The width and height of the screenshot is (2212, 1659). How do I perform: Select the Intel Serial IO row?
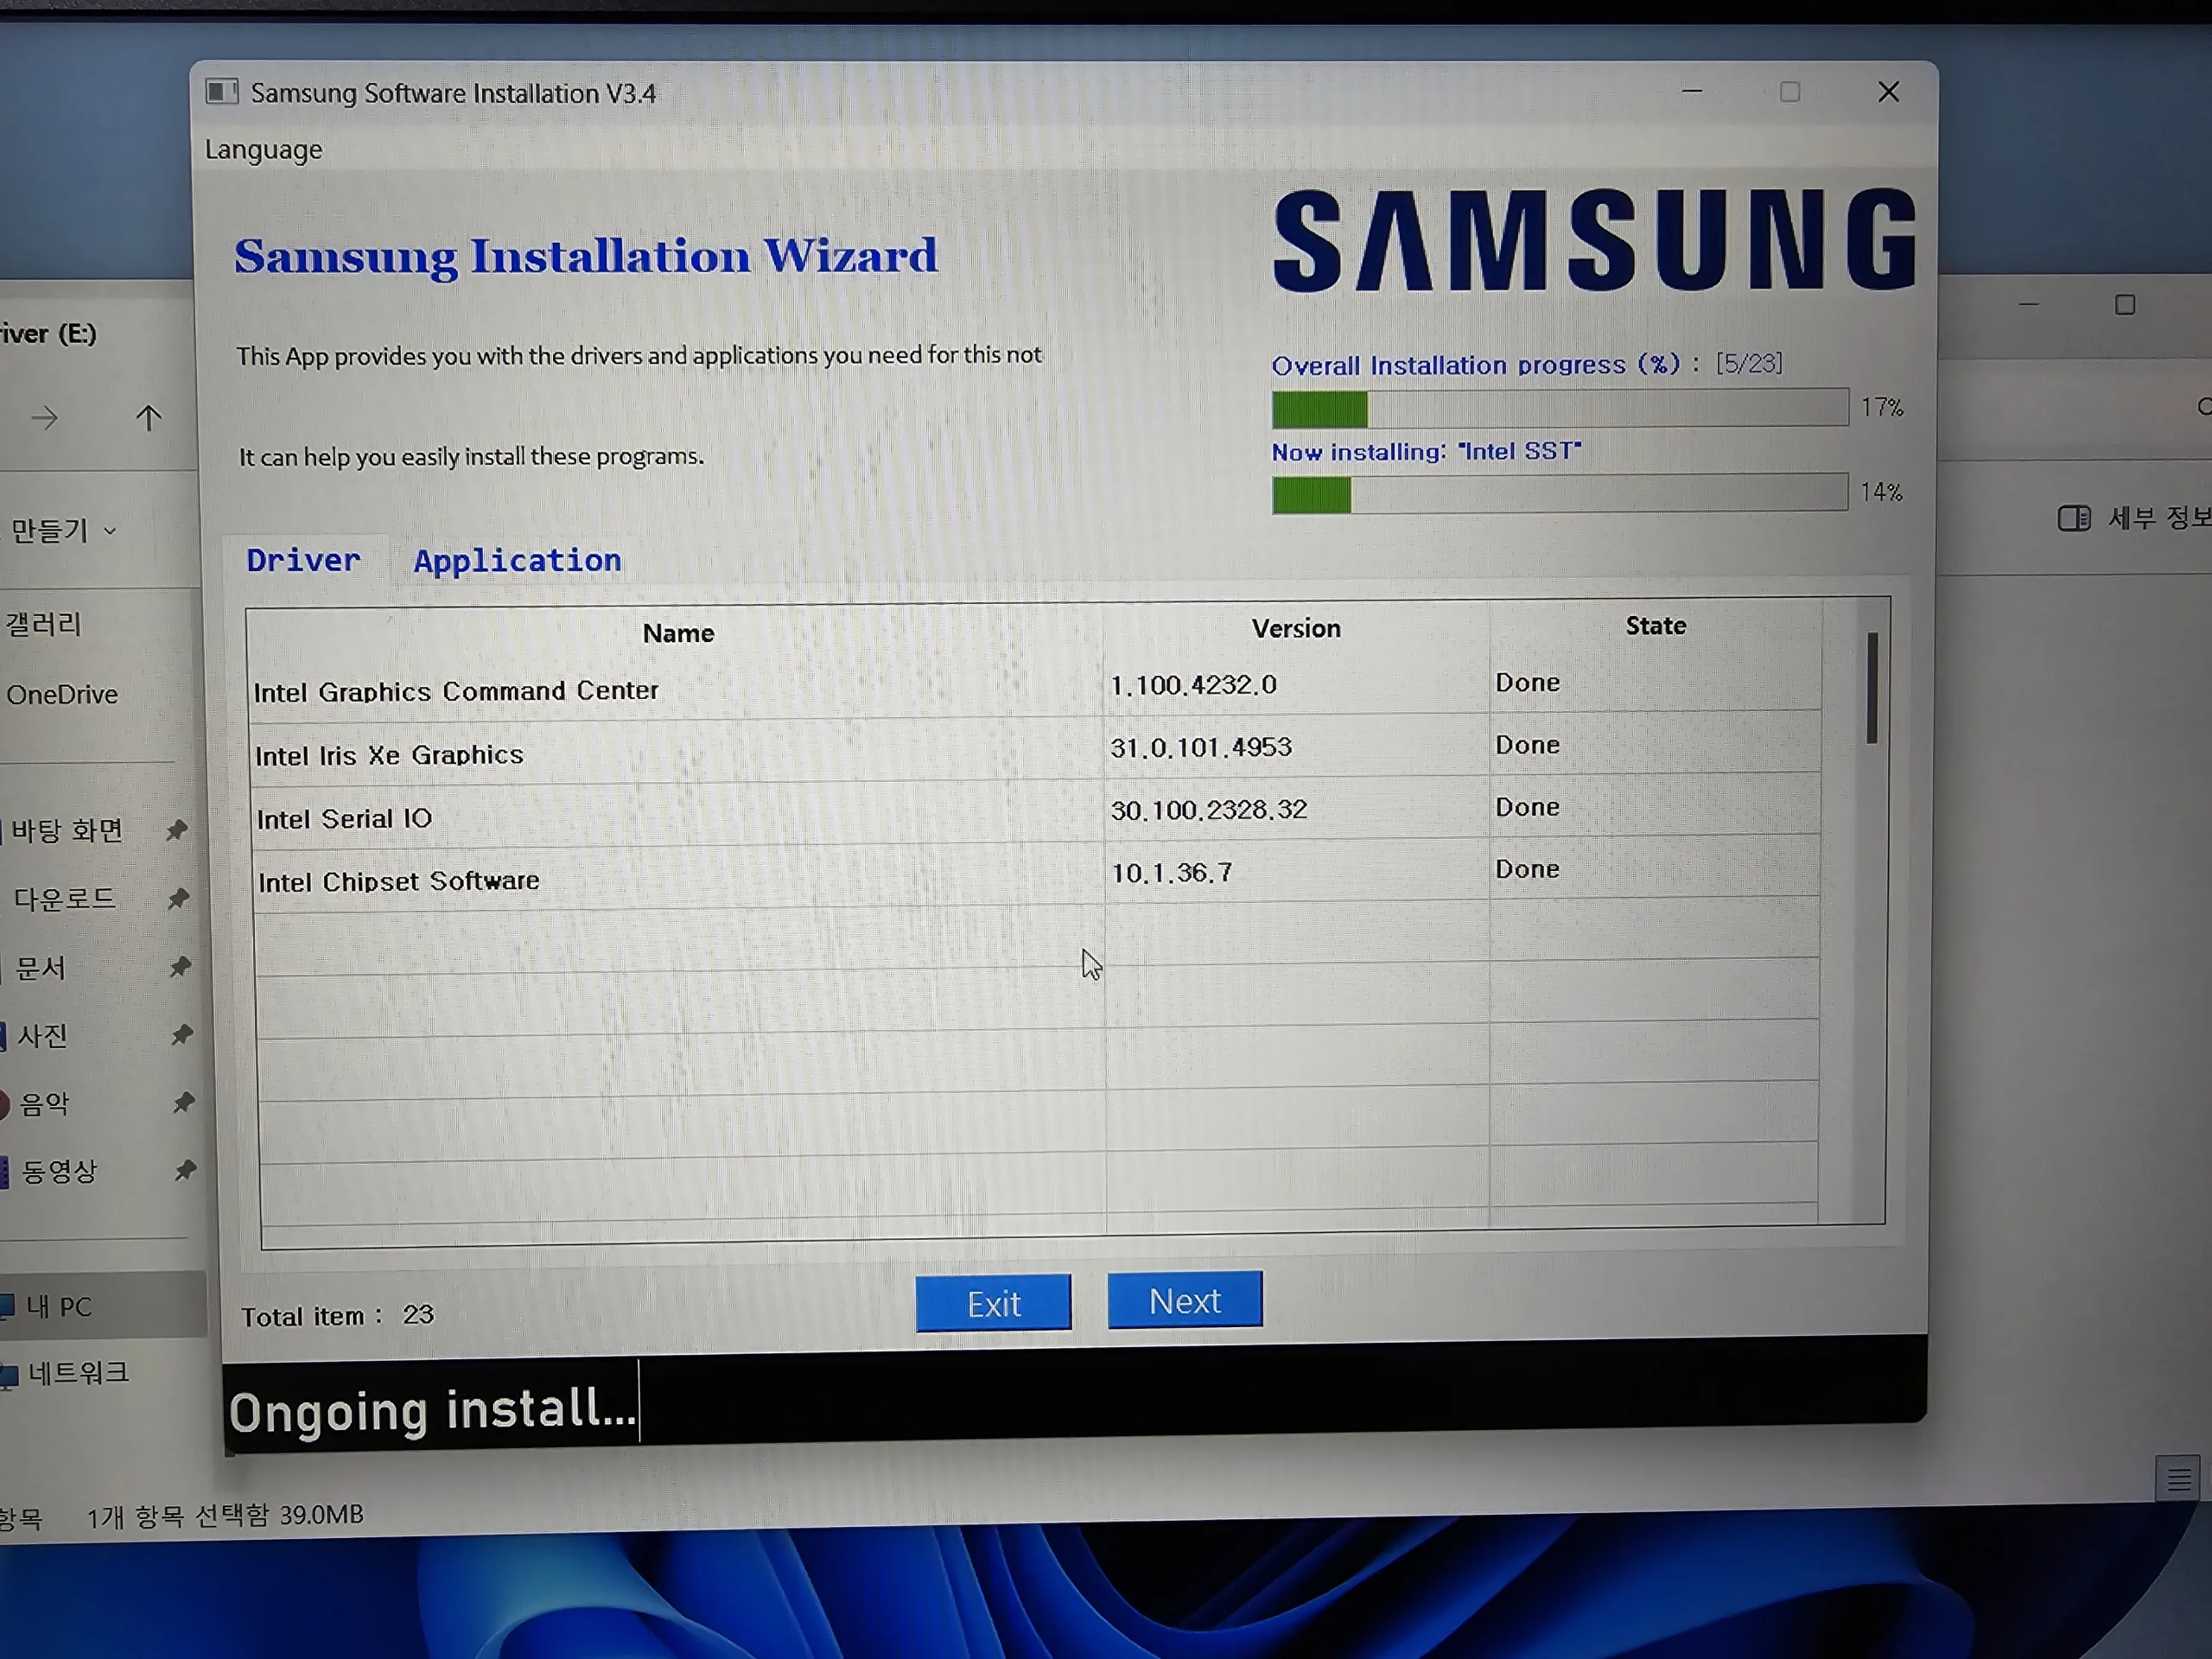[x=1037, y=813]
